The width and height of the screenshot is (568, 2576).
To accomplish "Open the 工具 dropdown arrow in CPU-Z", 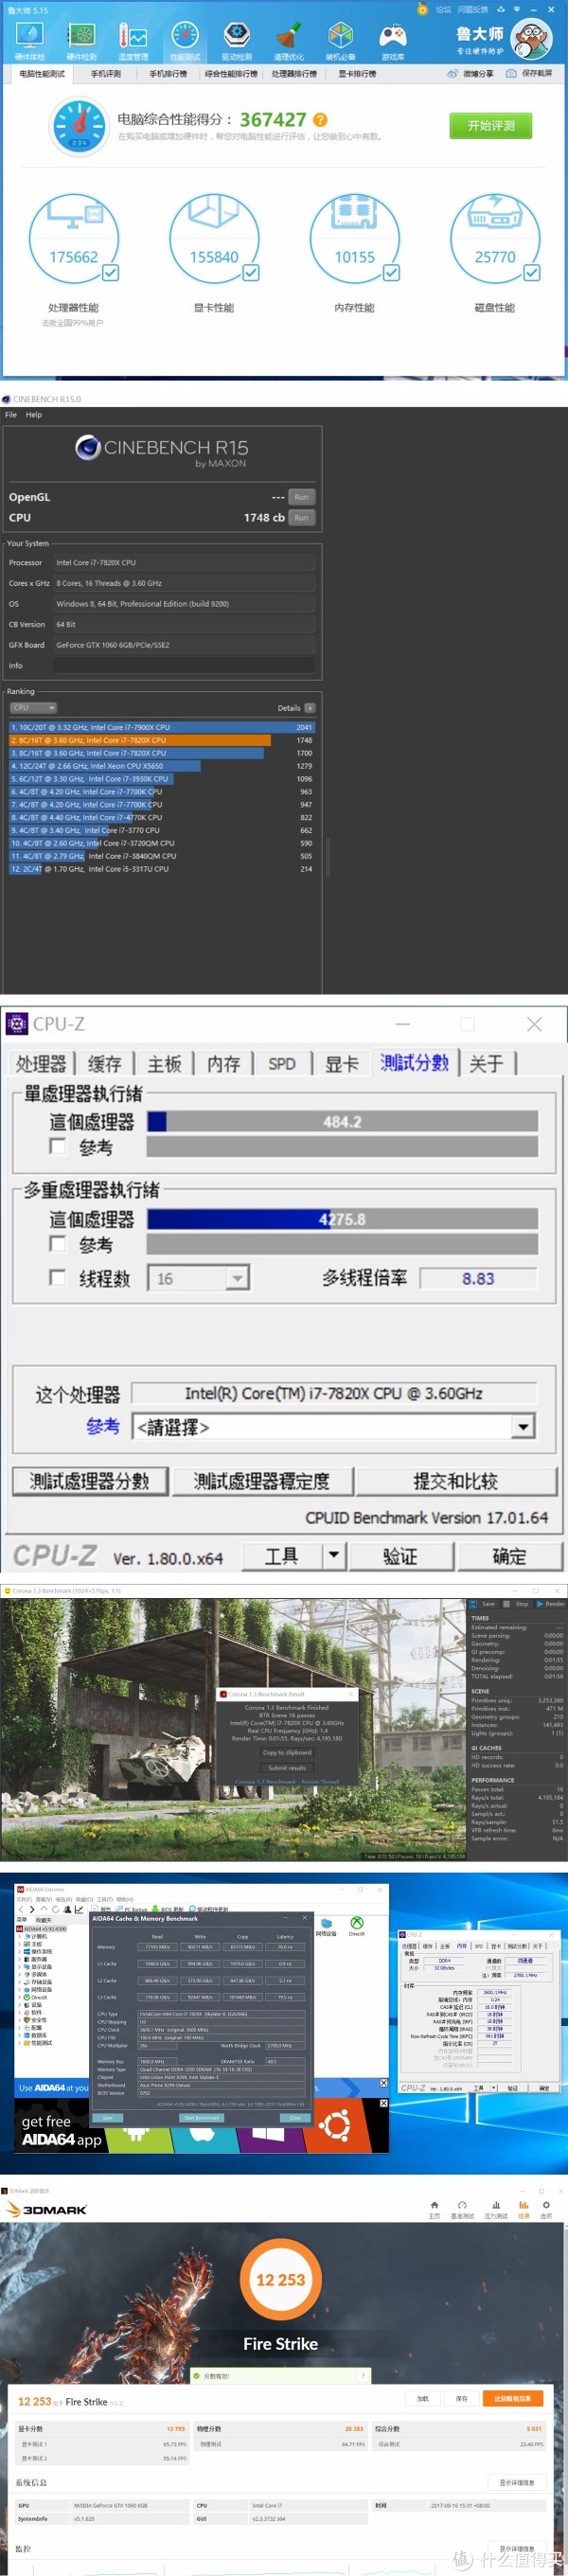I will (334, 1555).
